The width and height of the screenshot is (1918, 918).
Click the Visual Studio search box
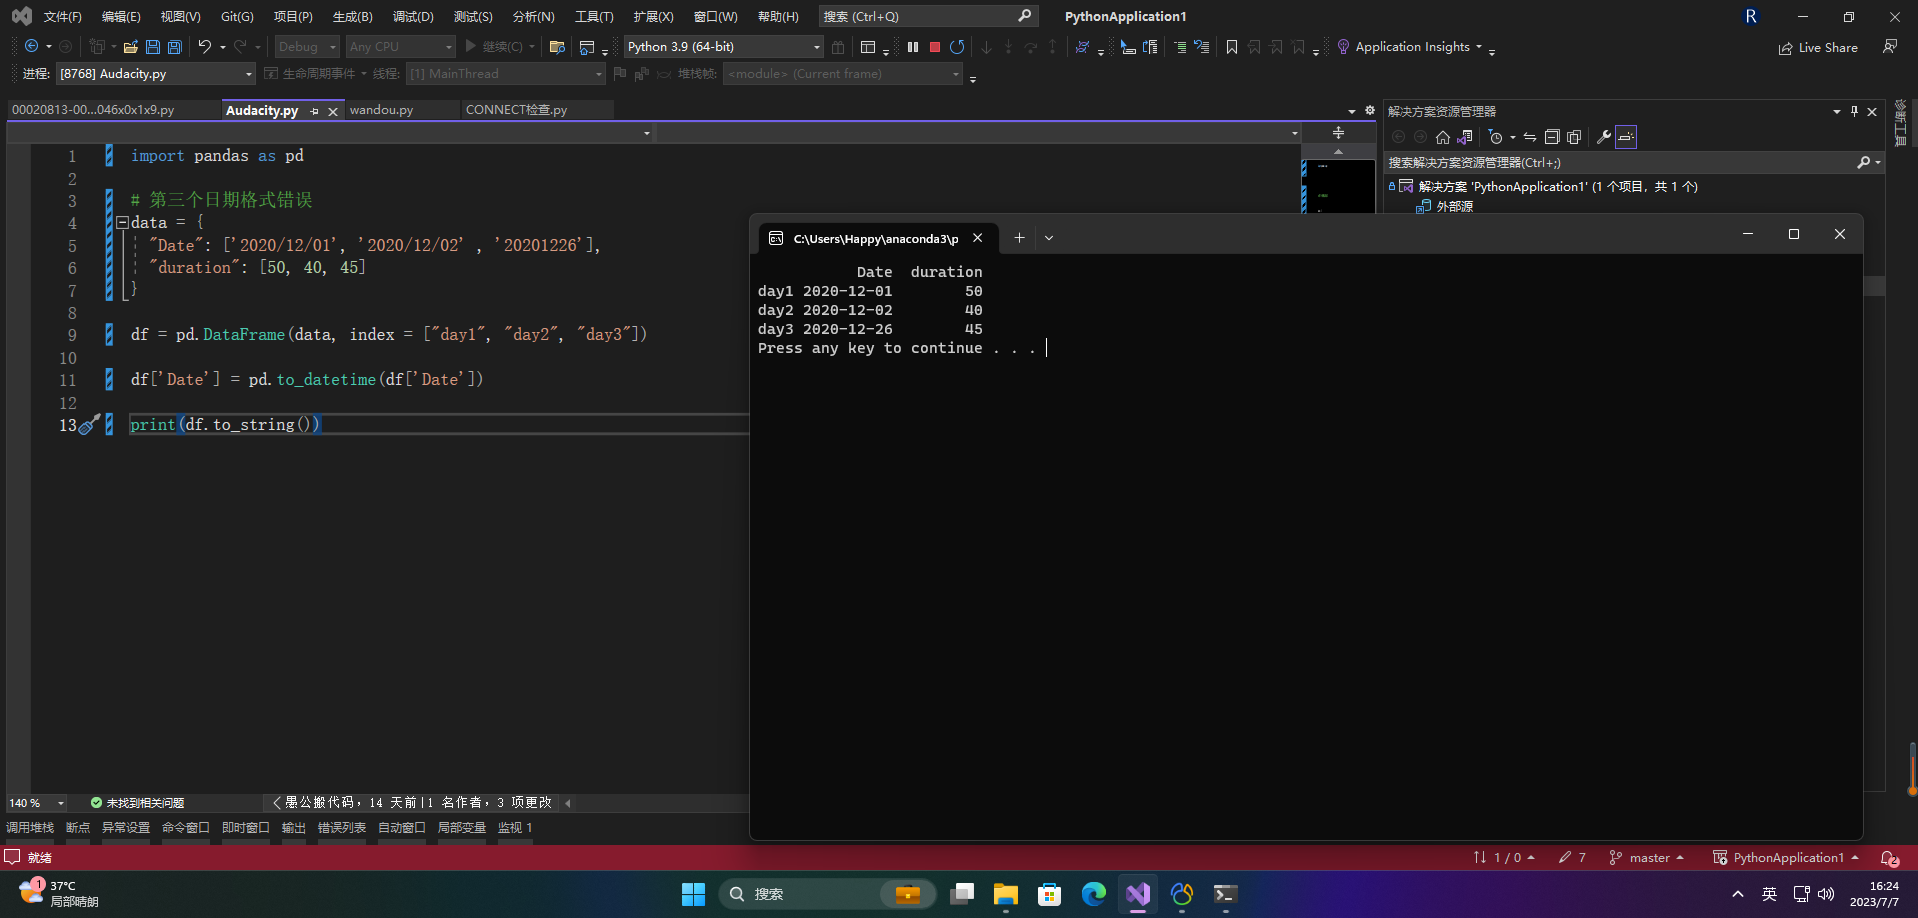click(928, 16)
